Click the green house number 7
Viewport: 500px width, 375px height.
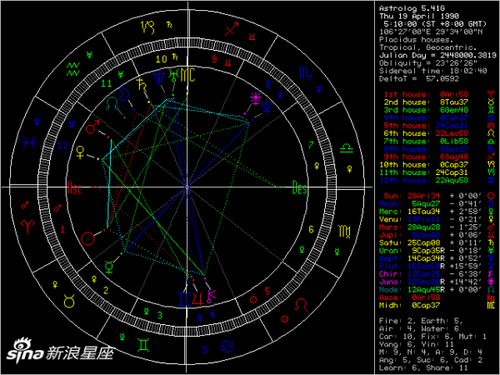tap(311, 145)
